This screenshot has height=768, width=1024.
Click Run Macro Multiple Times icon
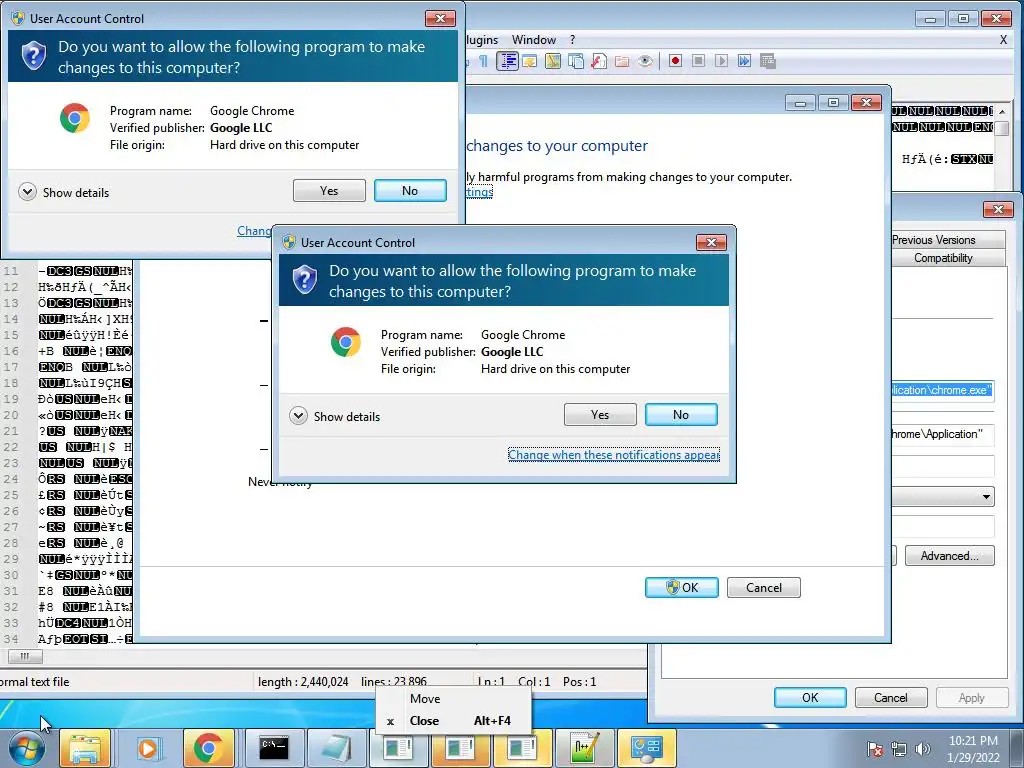744,61
